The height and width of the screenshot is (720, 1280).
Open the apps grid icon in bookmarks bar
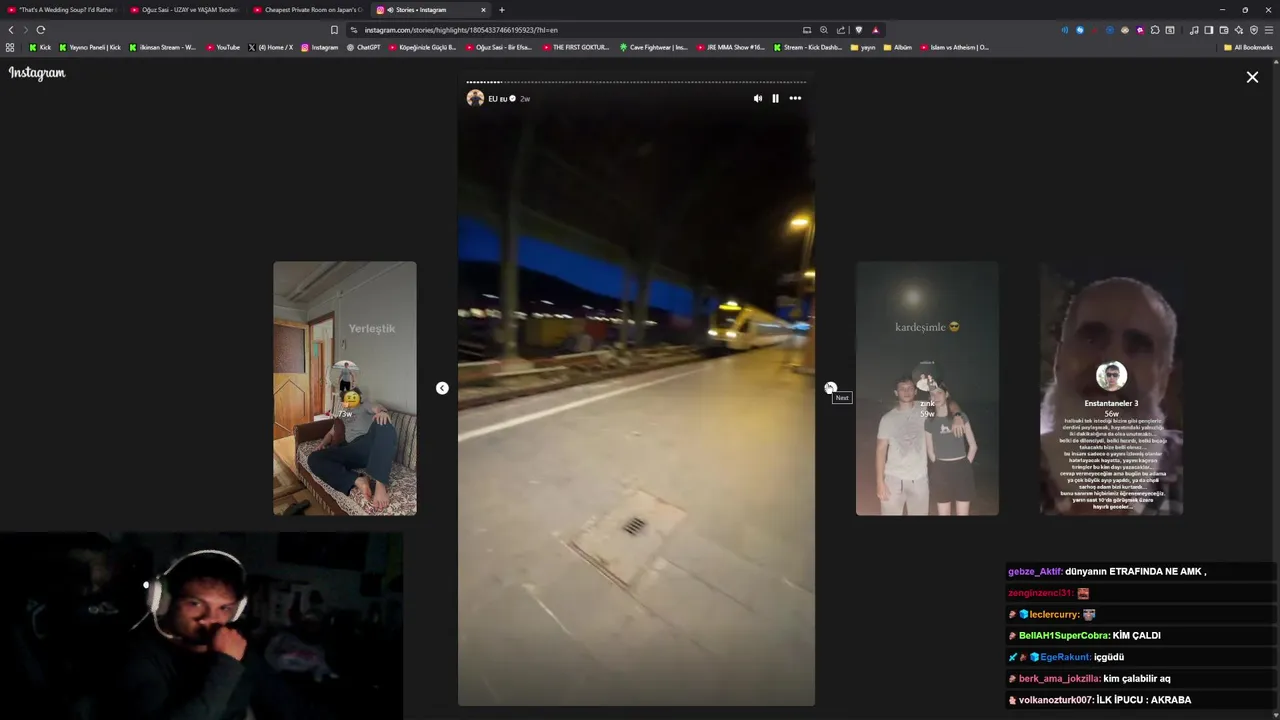click(10, 47)
